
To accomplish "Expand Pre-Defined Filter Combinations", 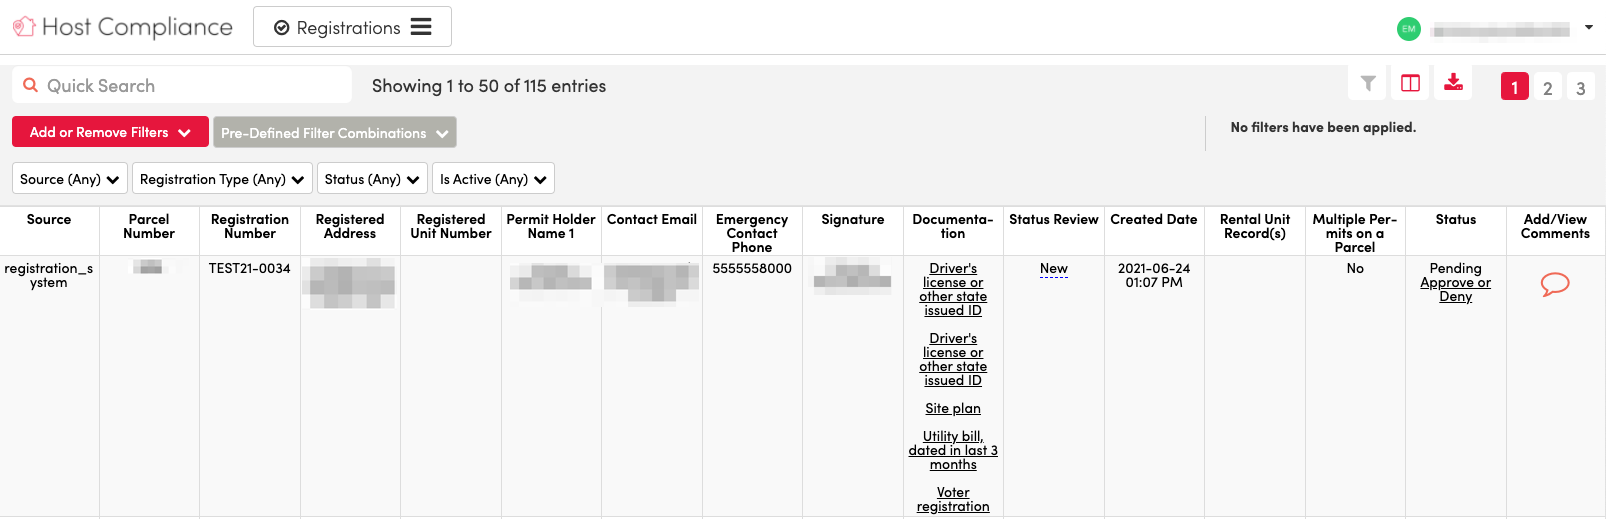I will tap(334, 133).
